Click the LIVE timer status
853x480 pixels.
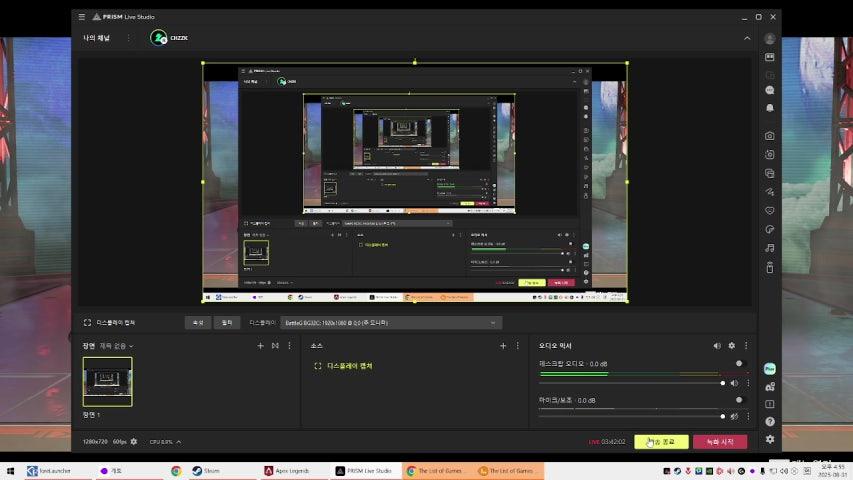coord(607,441)
